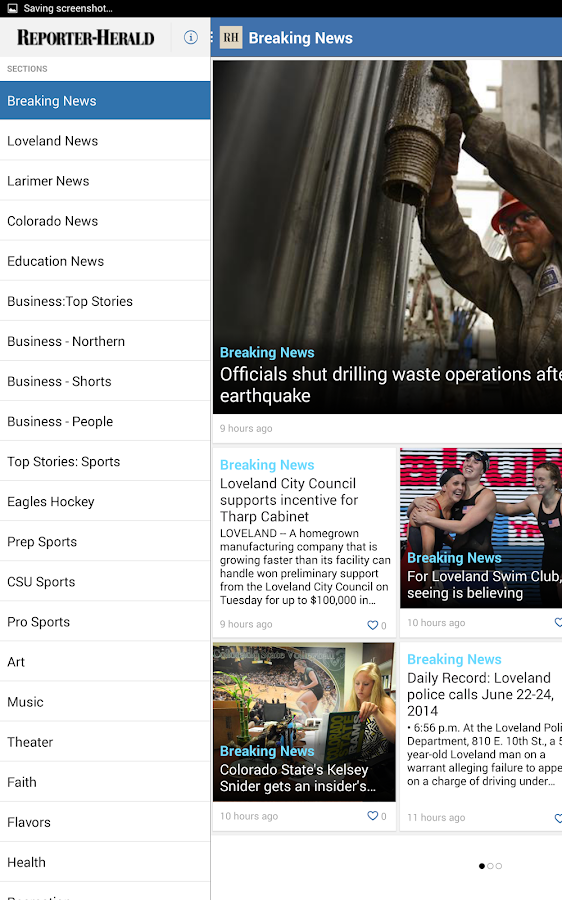Tap the first page indicator dot

482,866
